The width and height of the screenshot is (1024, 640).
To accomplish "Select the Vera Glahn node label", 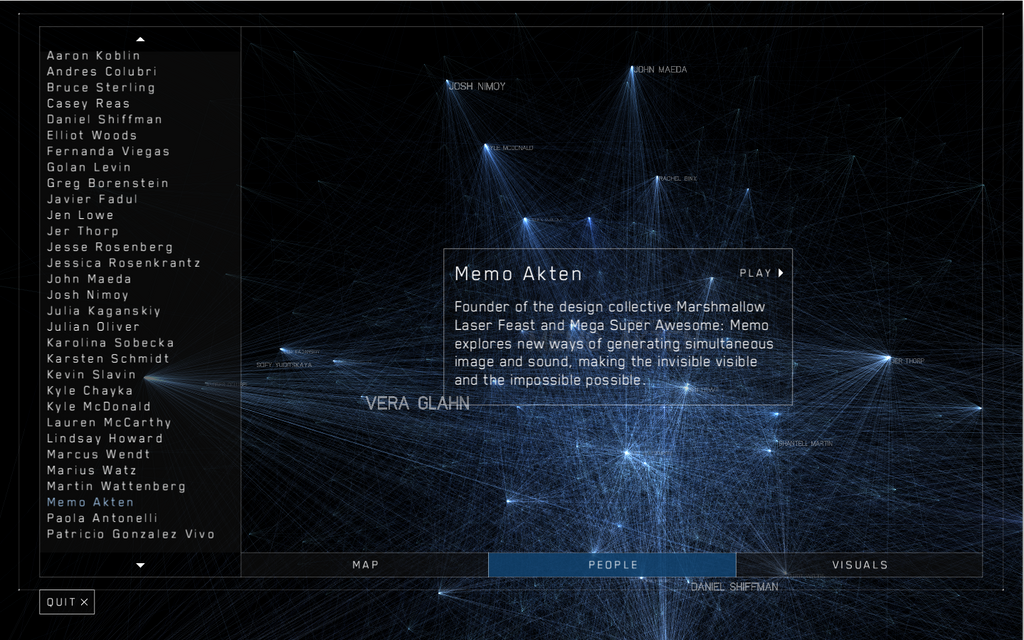I will point(417,404).
